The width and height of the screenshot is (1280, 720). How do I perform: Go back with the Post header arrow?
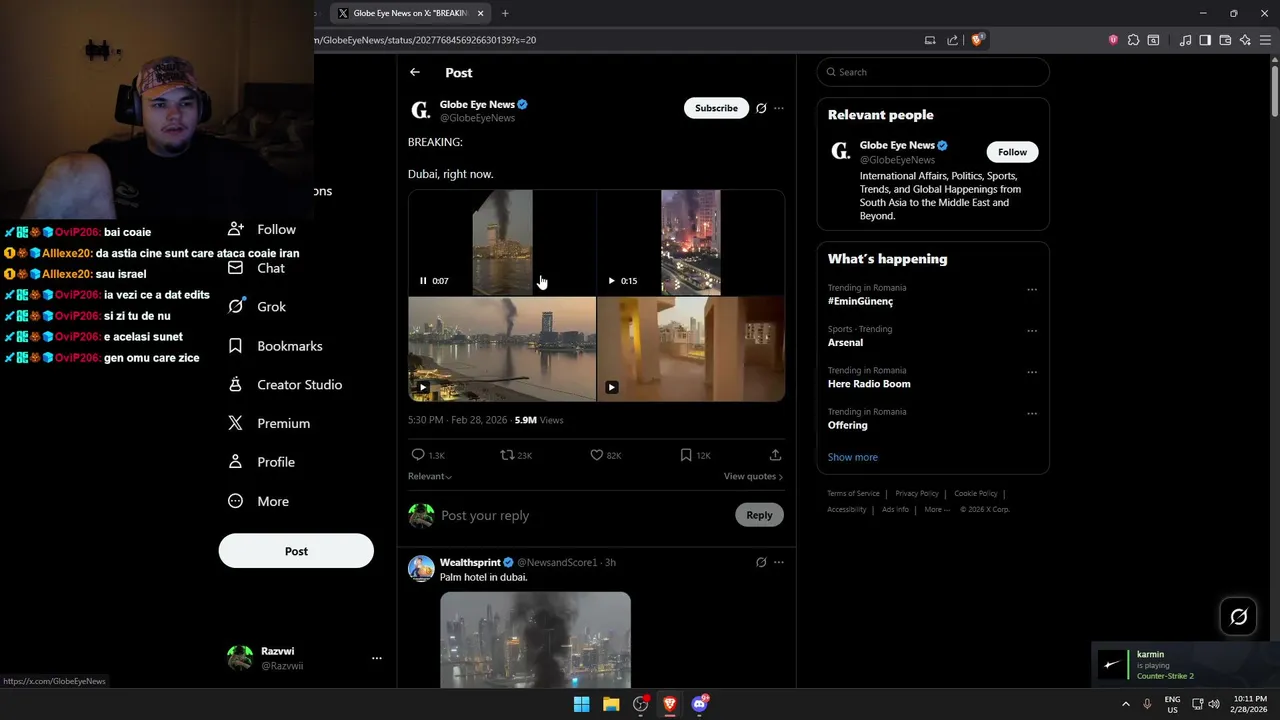click(x=414, y=72)
